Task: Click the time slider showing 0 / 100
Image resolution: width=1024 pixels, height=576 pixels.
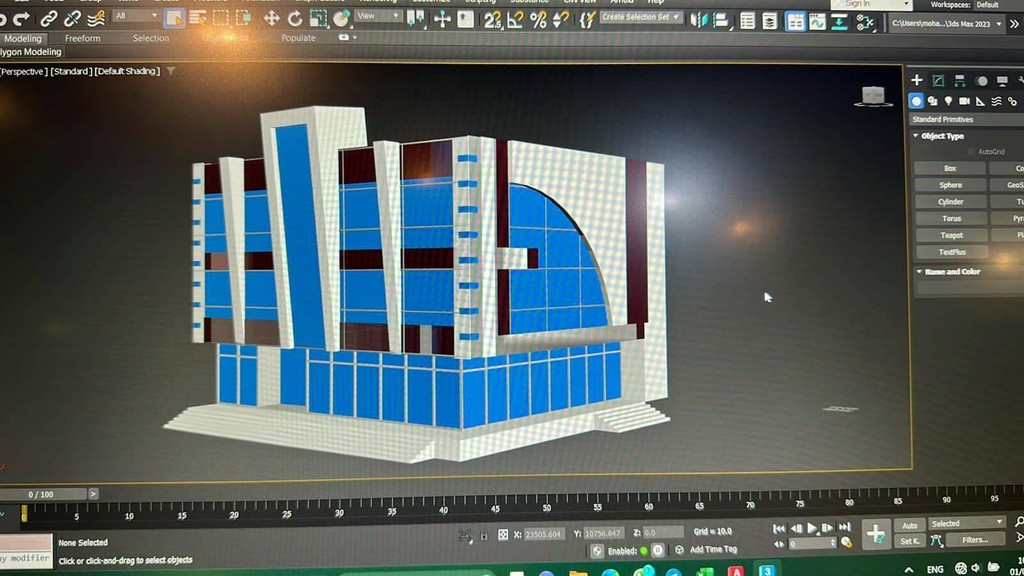Action: (x=43, y=494)
